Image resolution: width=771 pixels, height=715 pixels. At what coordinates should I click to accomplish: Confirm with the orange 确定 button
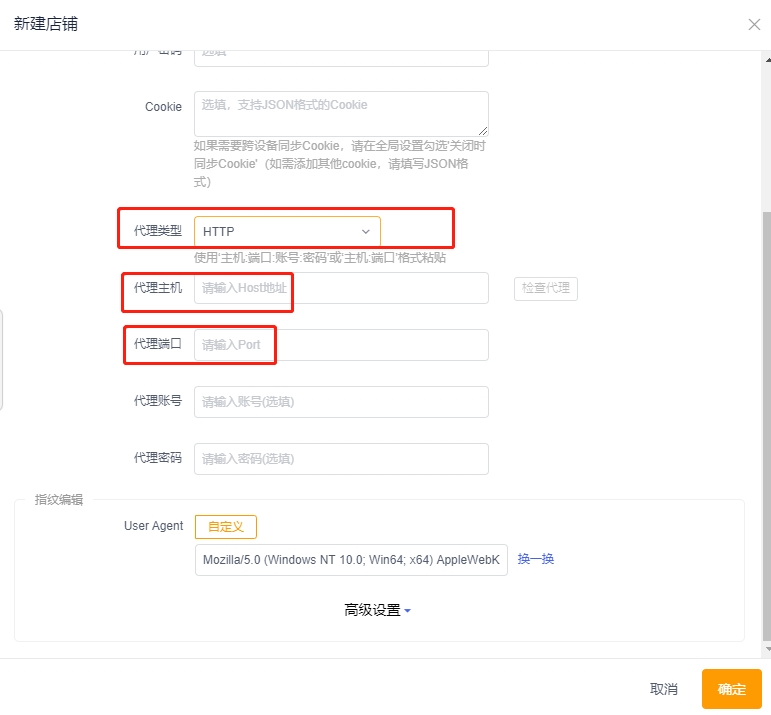tap(731, 689)
